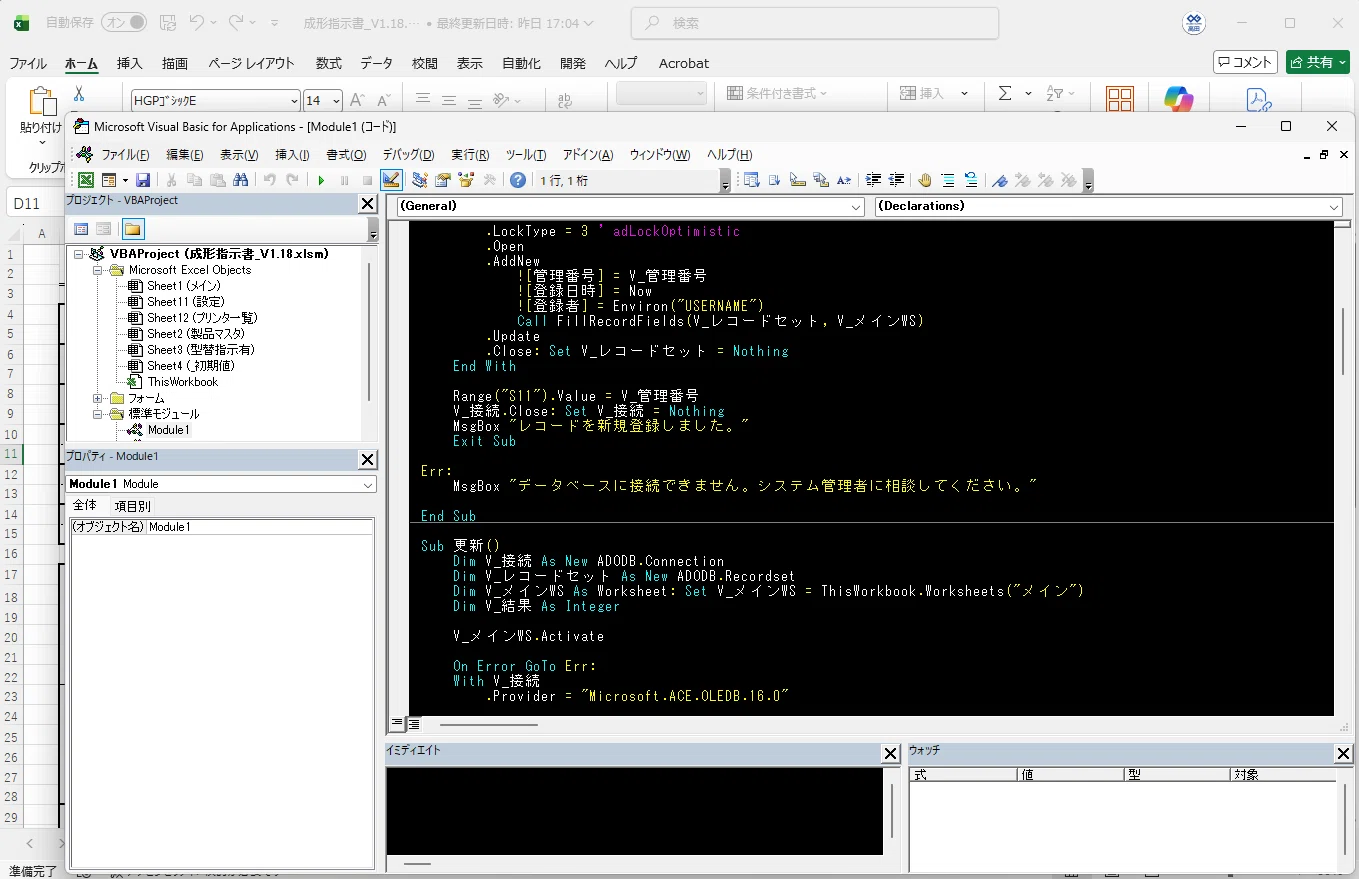Image resolution: width=1359 pixels, height=879 pixels.
Task: Click the View Microsoft Excel toolbar icon
Action: pyautogui.click(x=86, y=180)
